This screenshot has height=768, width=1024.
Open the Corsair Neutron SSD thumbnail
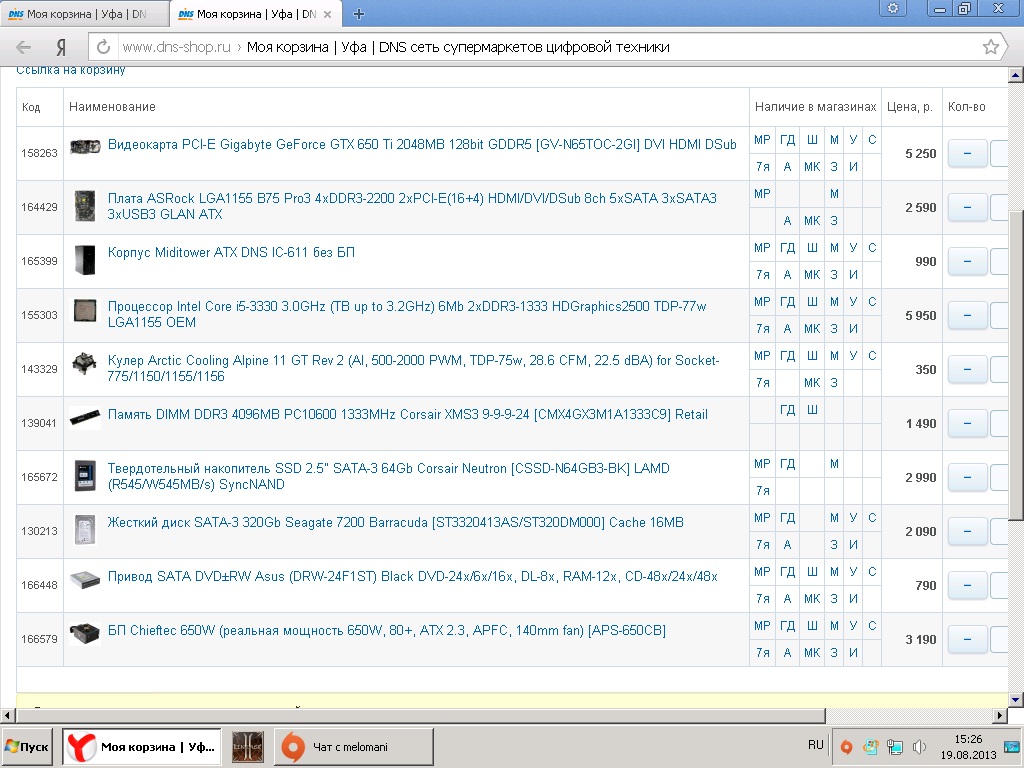pyautogui.click(x=85, y=475)
